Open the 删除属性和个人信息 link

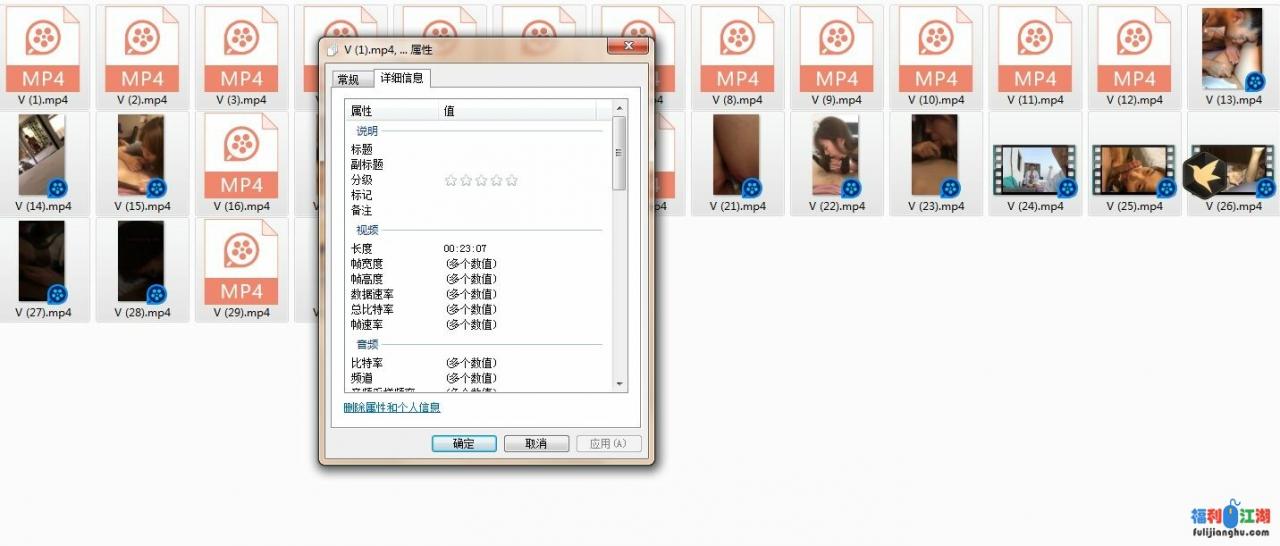pos(391,408)
